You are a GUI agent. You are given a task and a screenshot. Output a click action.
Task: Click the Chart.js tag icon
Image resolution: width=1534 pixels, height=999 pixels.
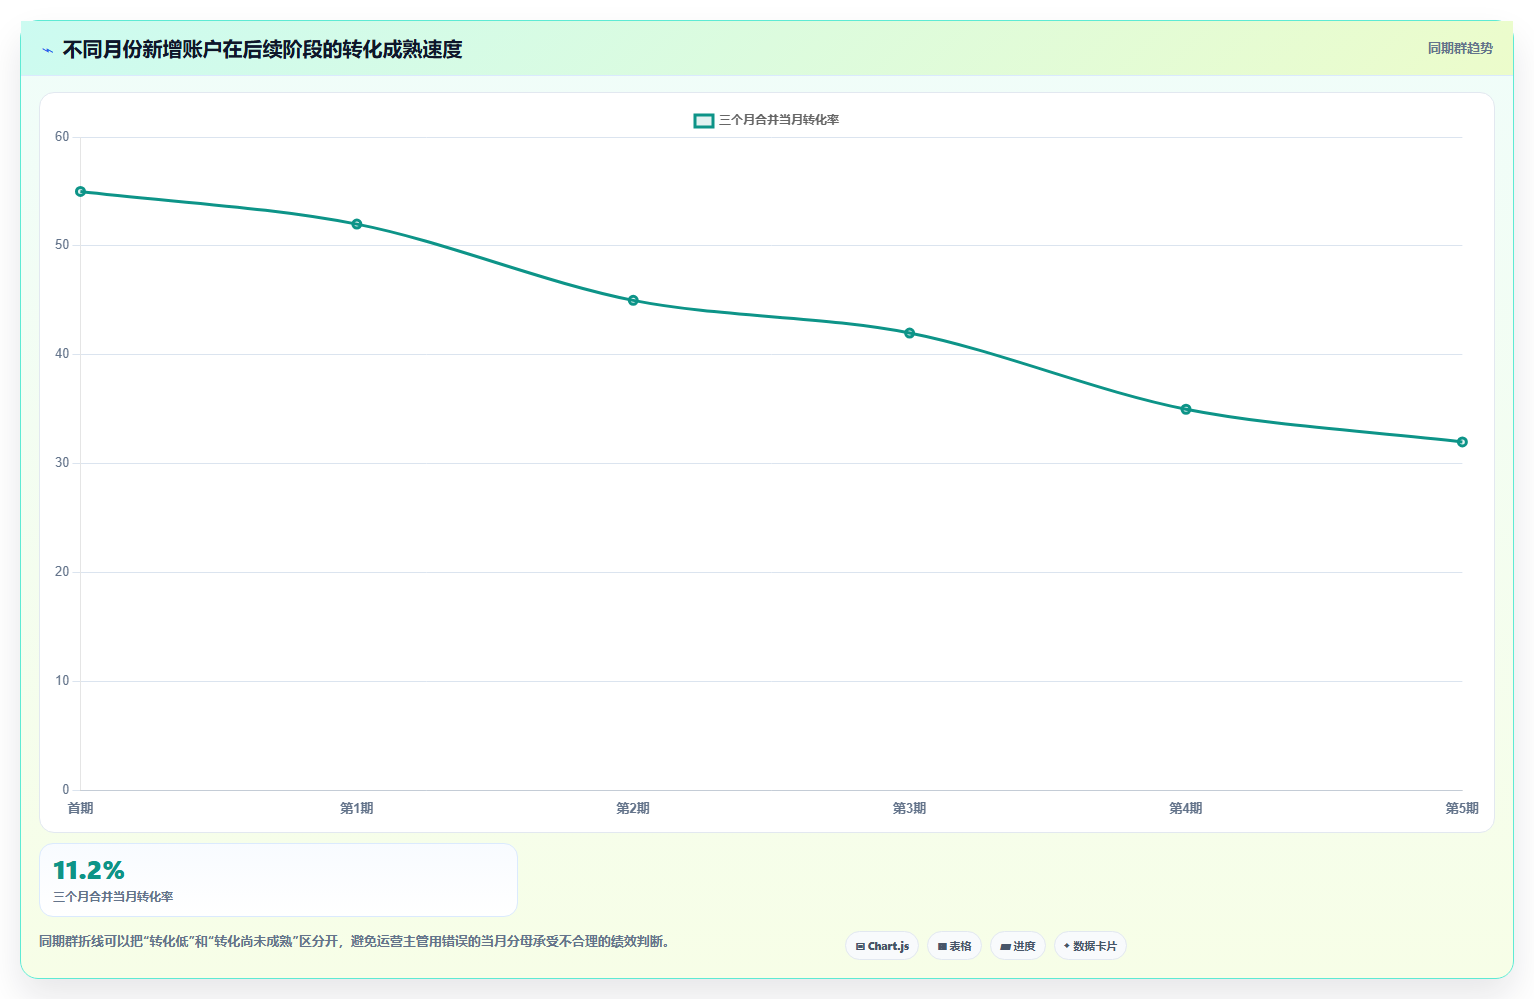[x=860, y=946]
